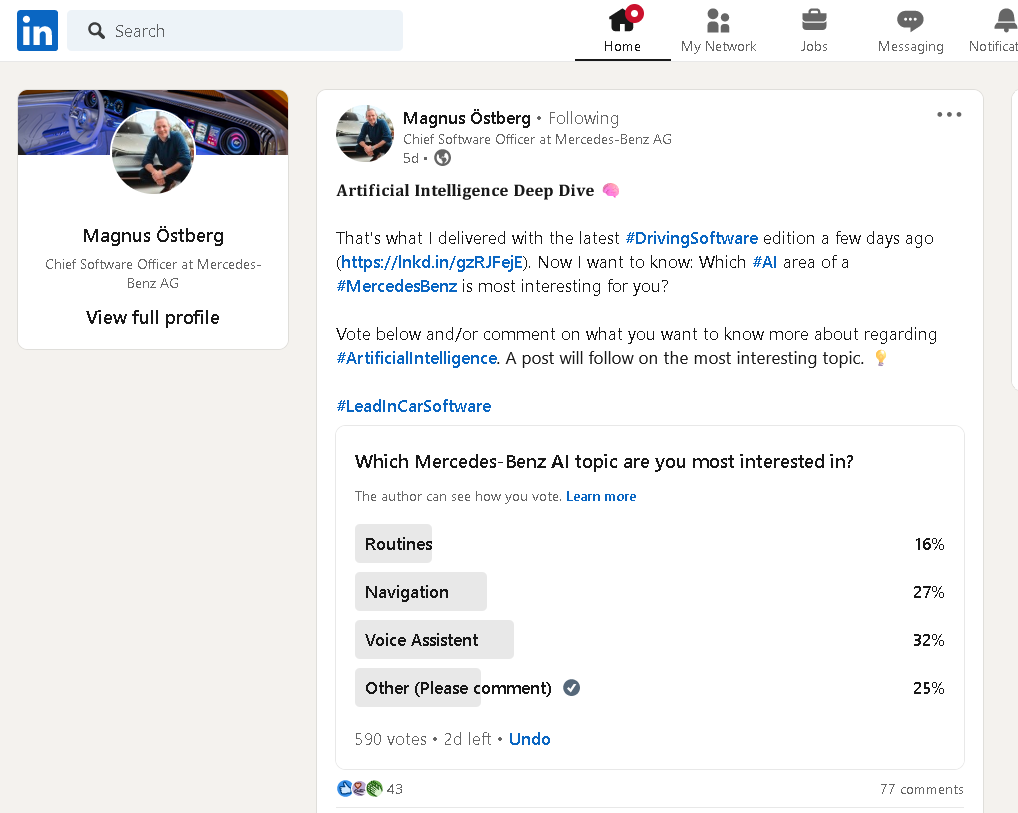Open the 77 comments link
Viewport: 1018px width, 813px height.
coord(921,789)
